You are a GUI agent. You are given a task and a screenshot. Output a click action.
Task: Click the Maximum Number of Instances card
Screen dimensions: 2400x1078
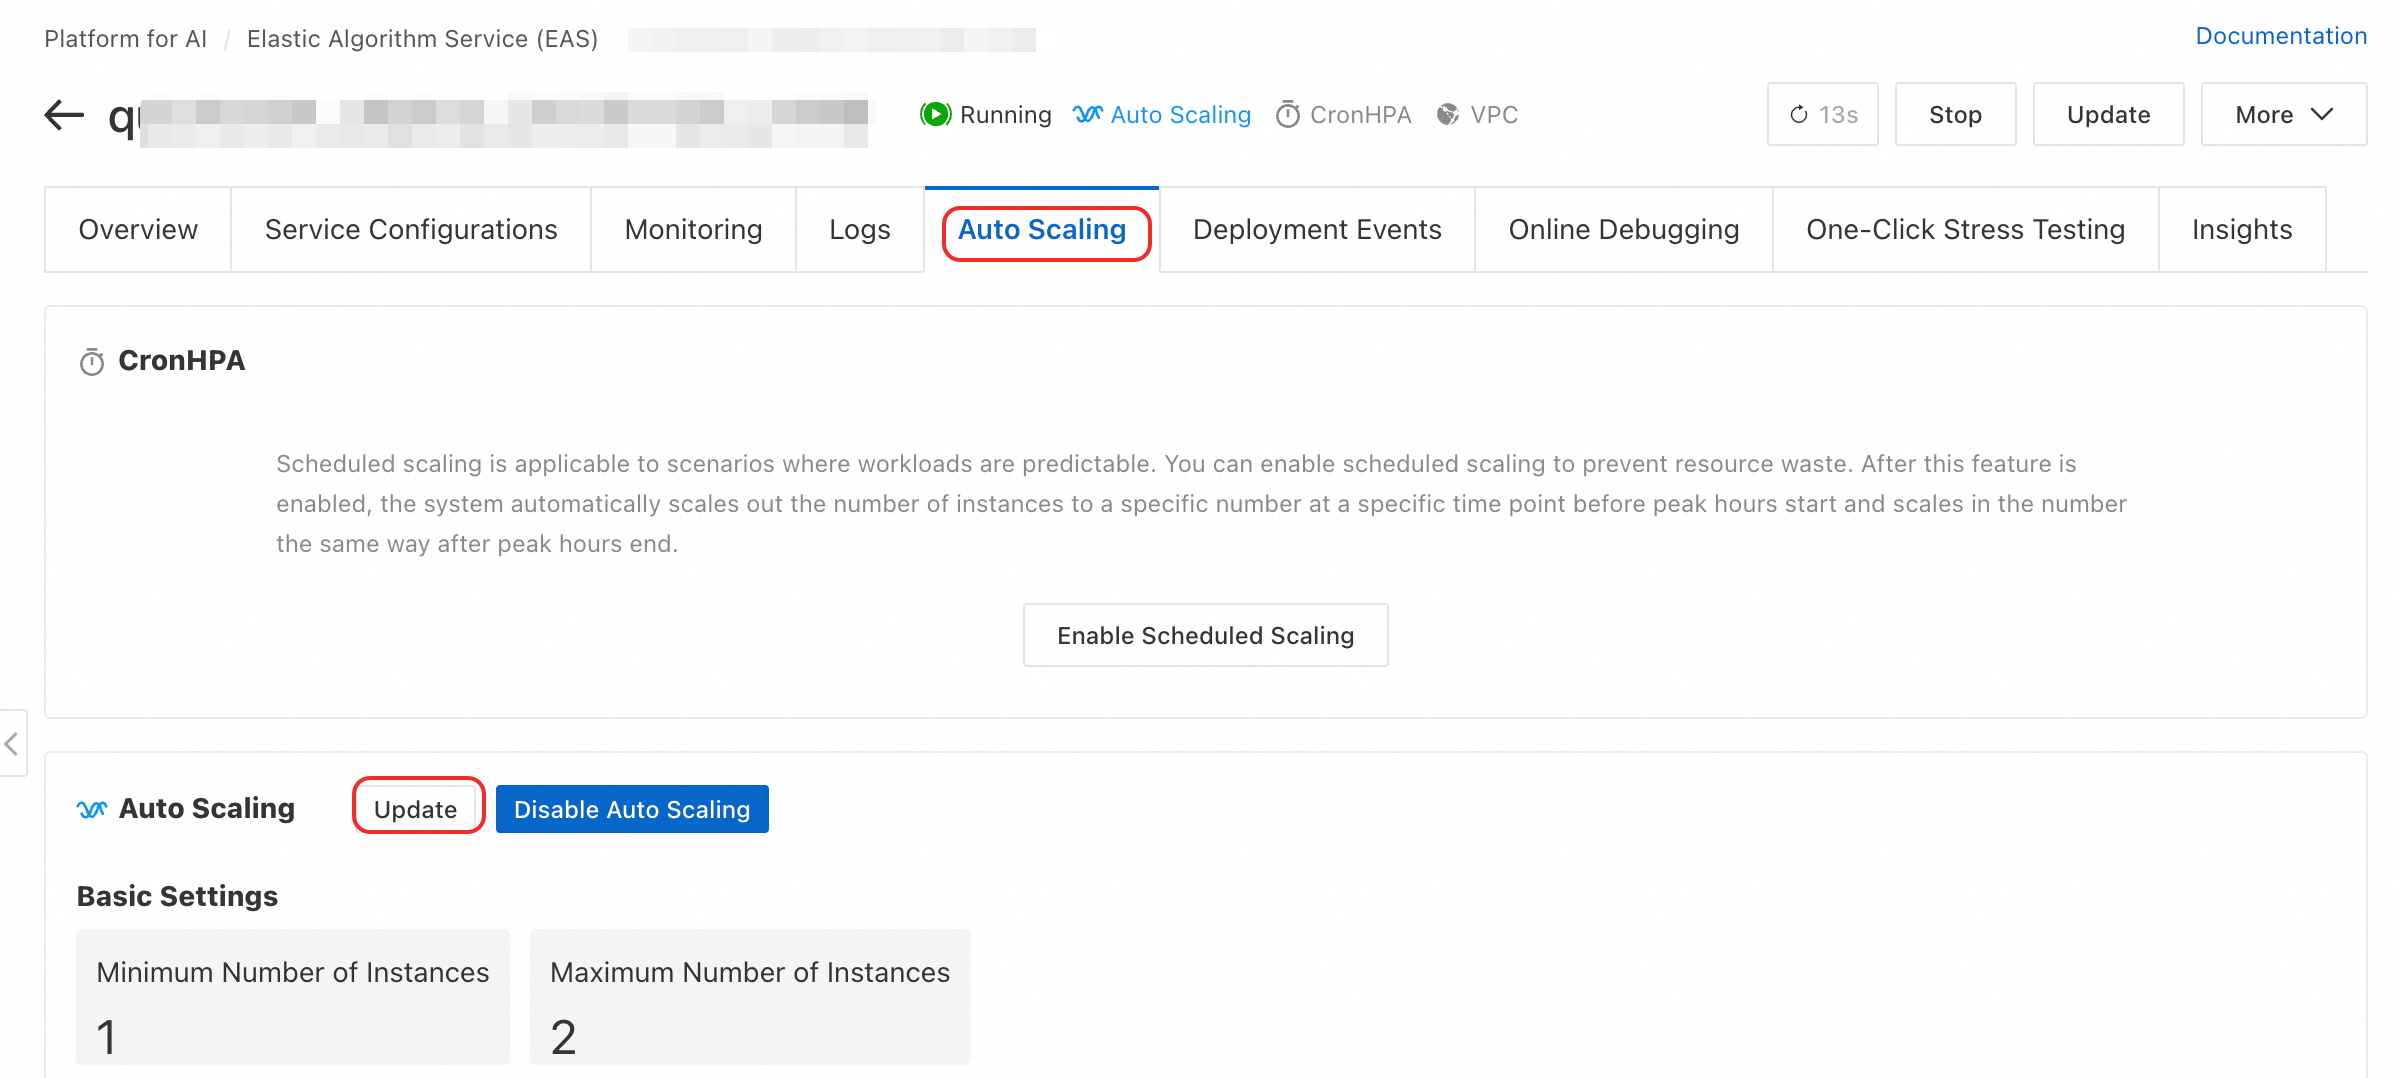(x=750, y=997)
